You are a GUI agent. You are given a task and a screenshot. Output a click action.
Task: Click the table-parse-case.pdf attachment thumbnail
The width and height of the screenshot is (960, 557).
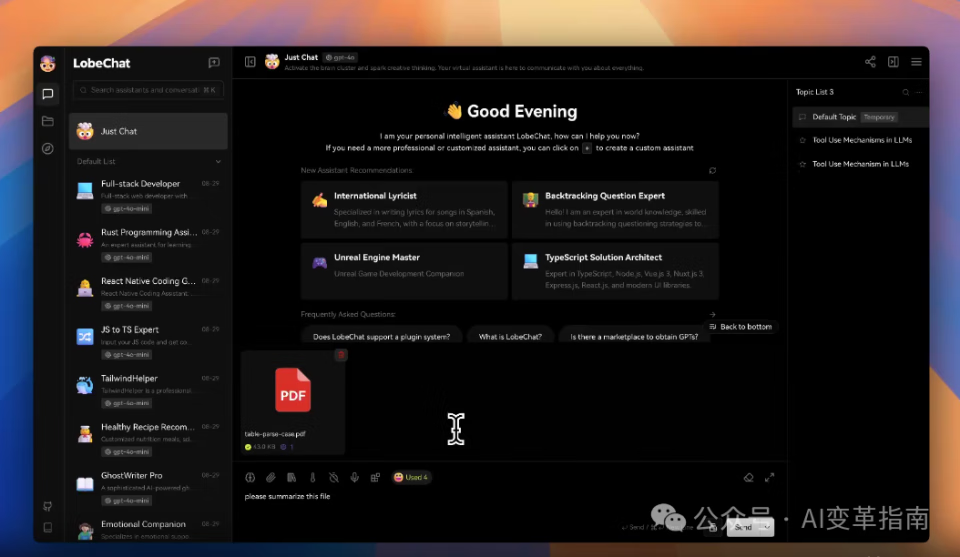tap(293, 402)
